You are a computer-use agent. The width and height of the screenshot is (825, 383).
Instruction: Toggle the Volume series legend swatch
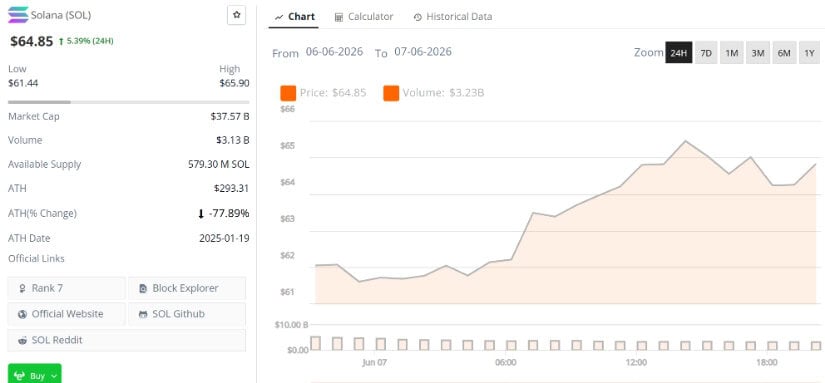[x=391, y=93]
